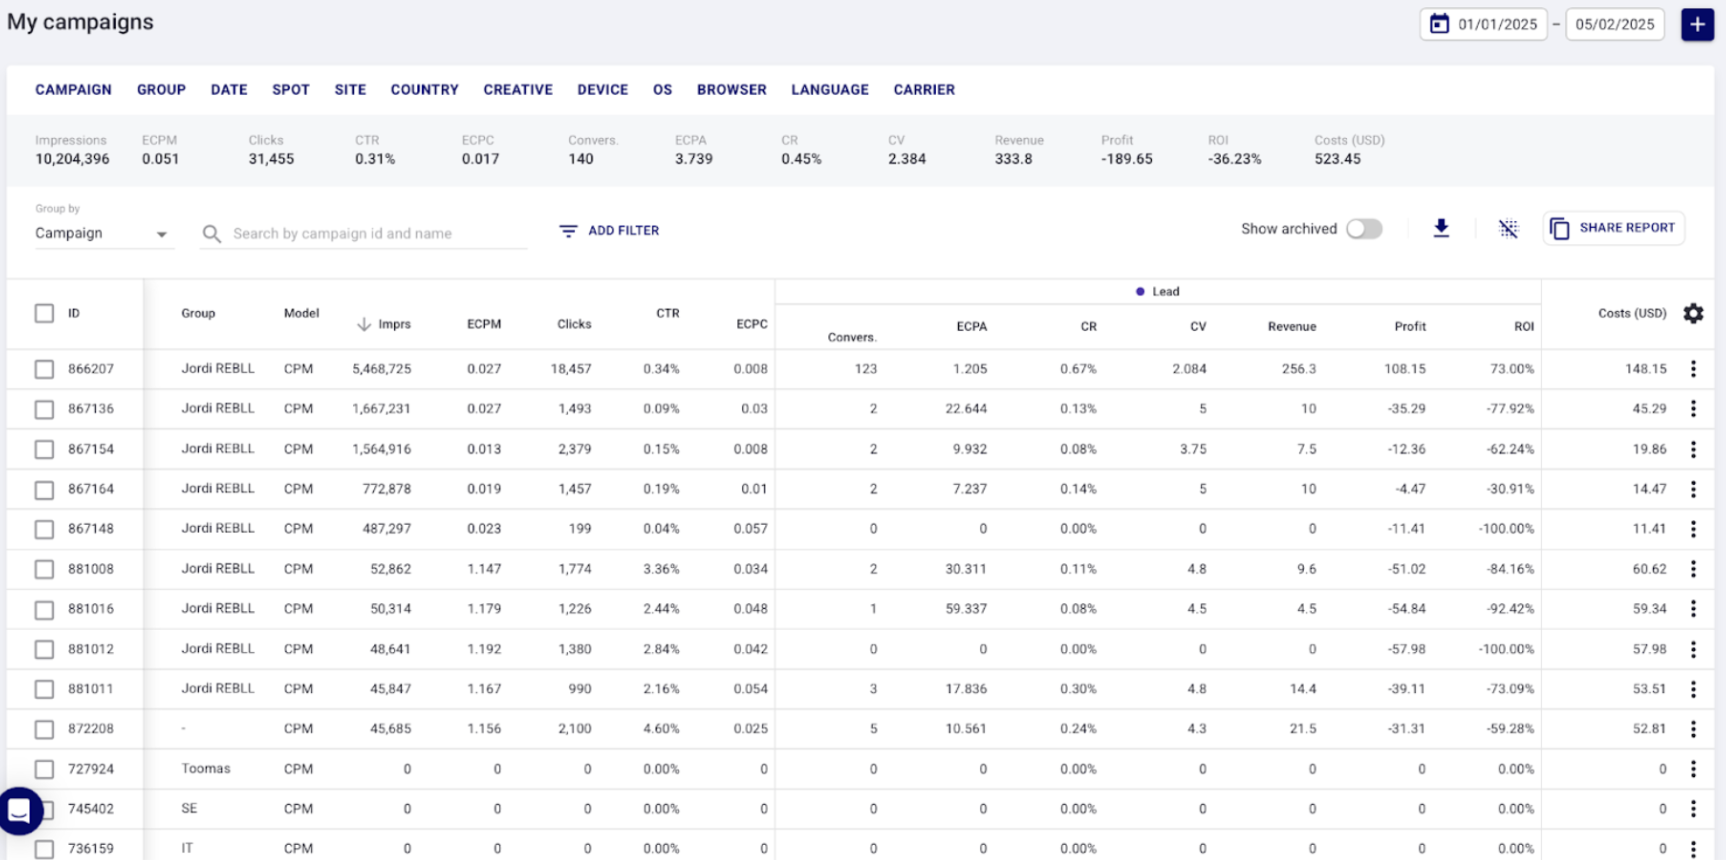
Task: Open row menu for campaign 872208
Action: (x=1693, y=729)
